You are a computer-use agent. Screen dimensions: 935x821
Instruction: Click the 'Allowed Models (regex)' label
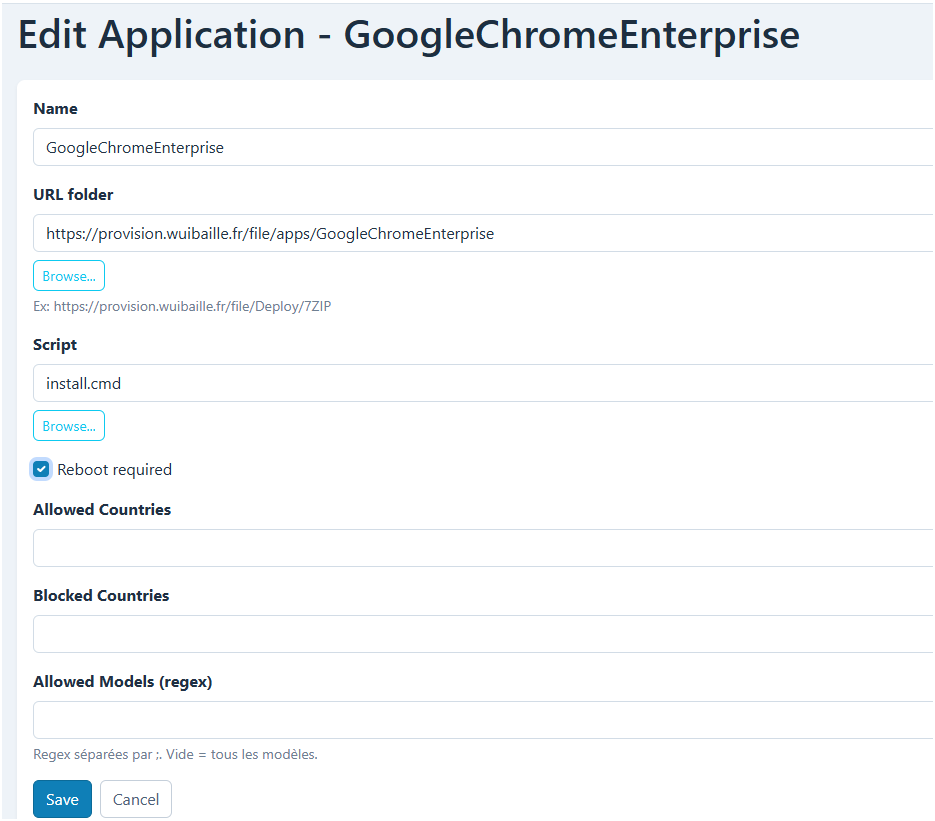pos(123,682)
